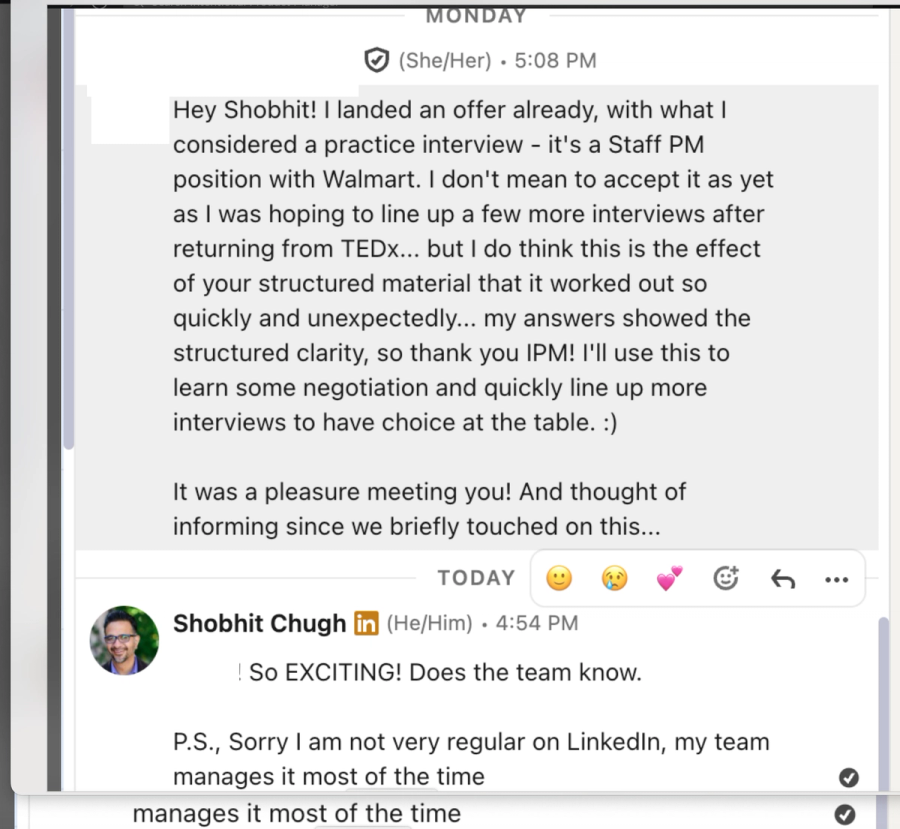This screenshot has height=829, width=900.
Task: React with the pink hearts emoji
Action: pos(669,578)
